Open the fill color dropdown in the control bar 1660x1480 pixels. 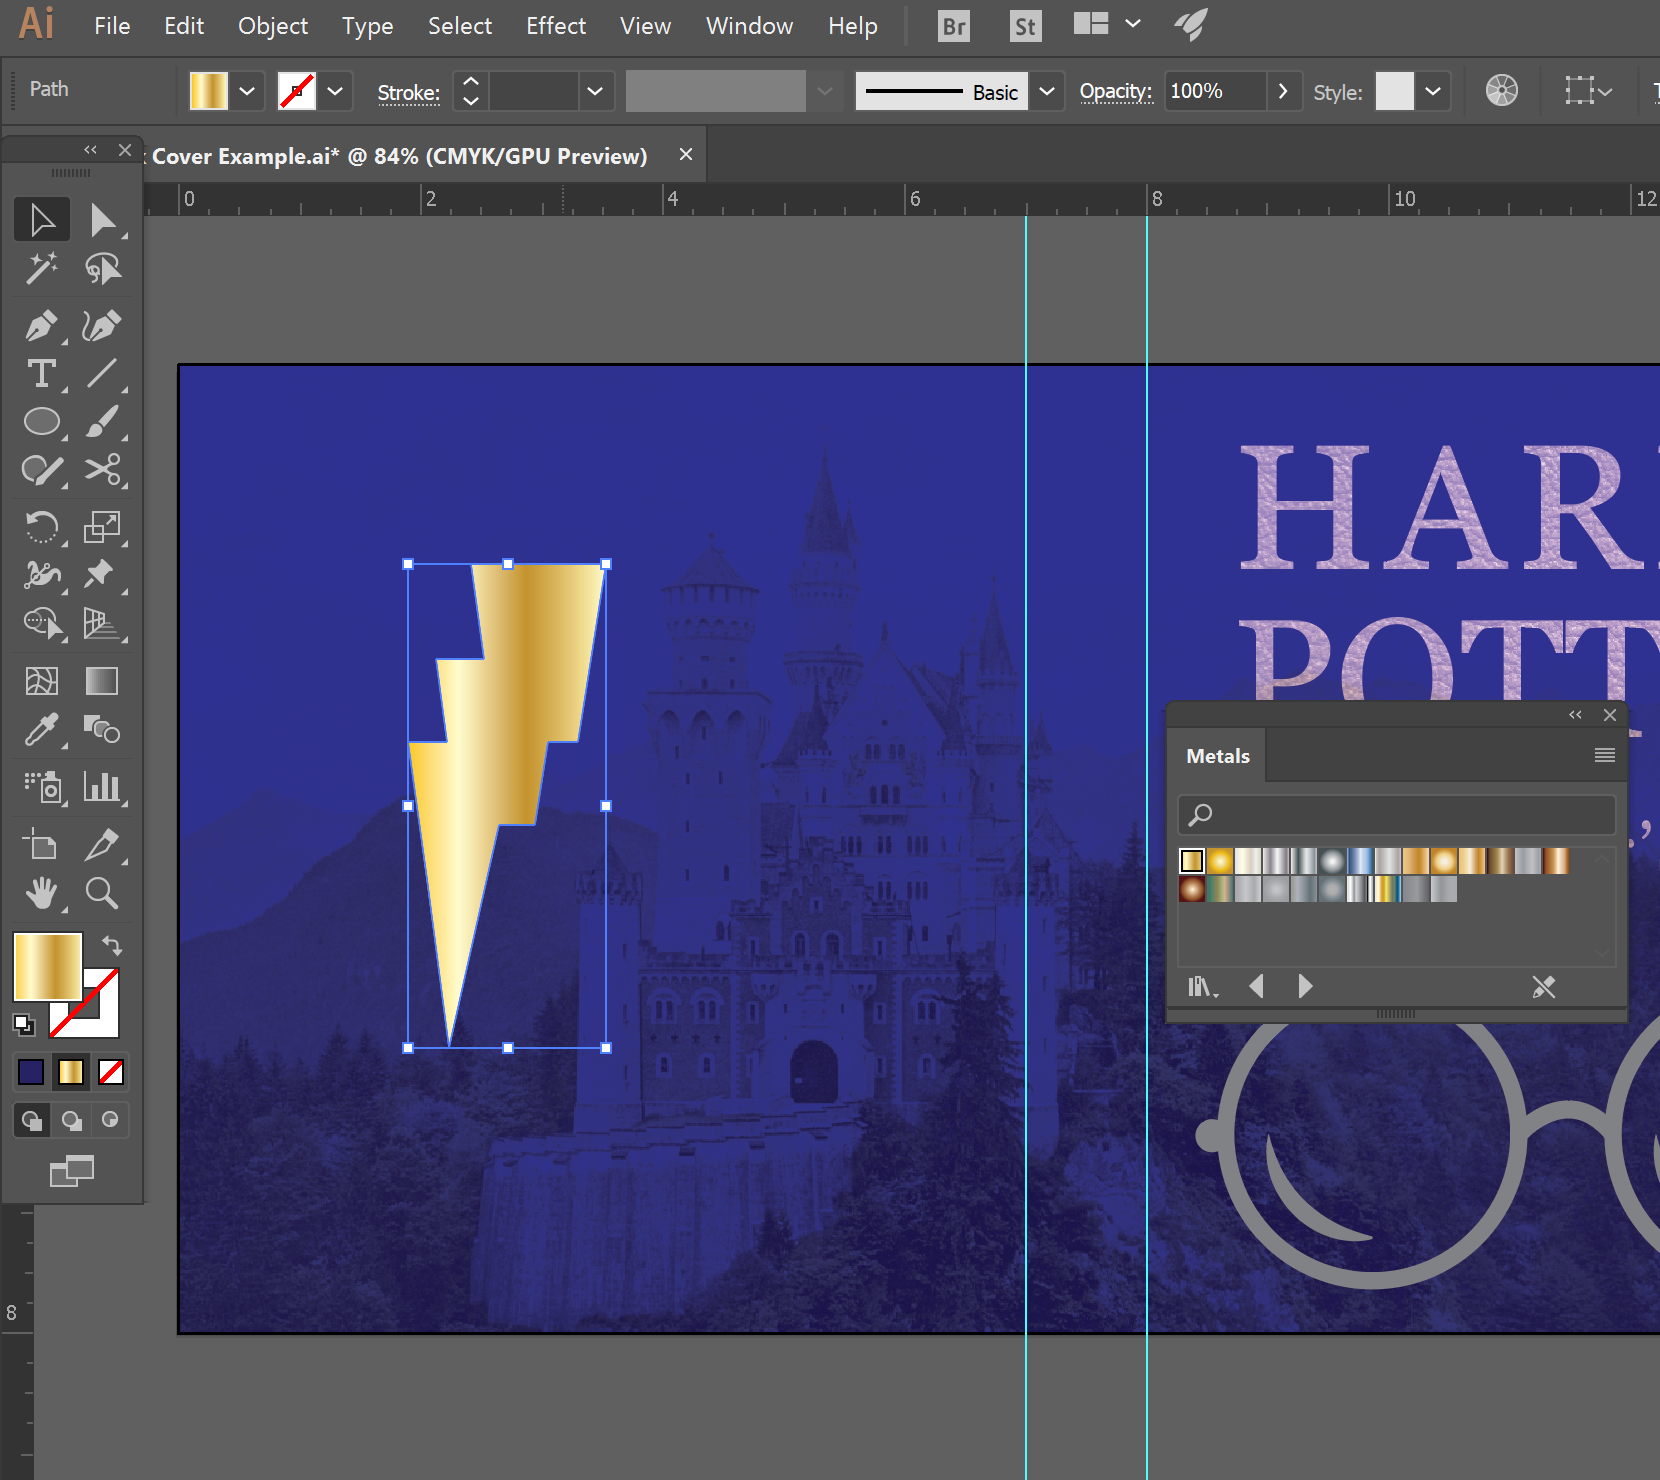coord(246,90)
